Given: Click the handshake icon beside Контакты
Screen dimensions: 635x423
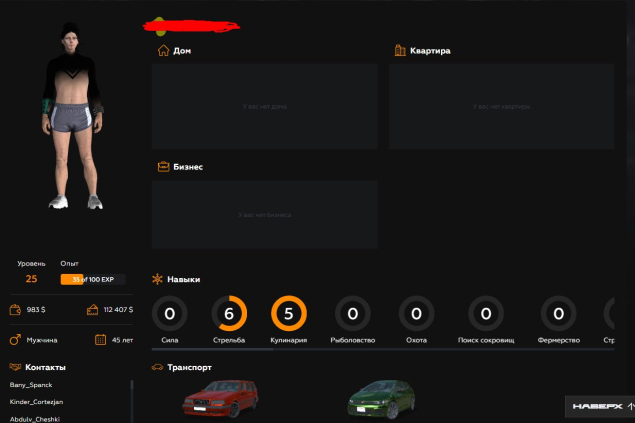Looking at the screenshot, I should click(16, 367).
